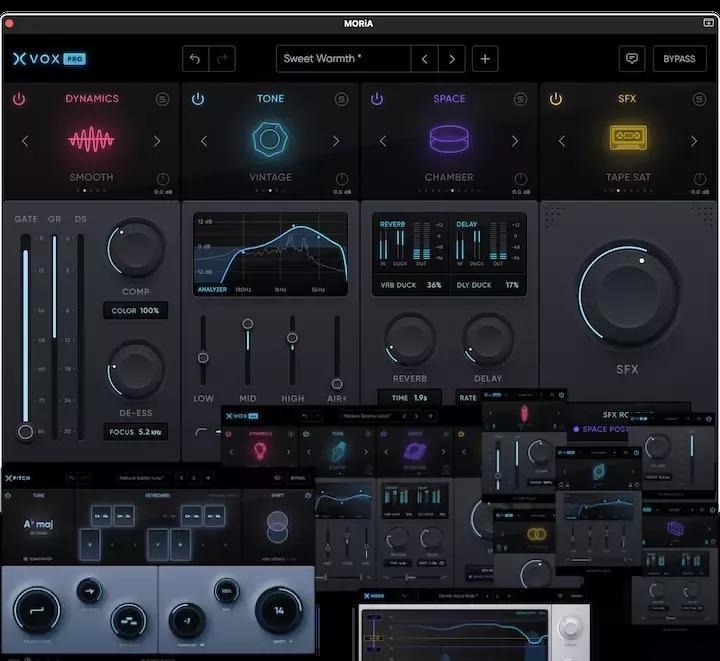Click the purple planet icon in small VOX window
This screenshot has width=720, height=661.
pos(415,451)
